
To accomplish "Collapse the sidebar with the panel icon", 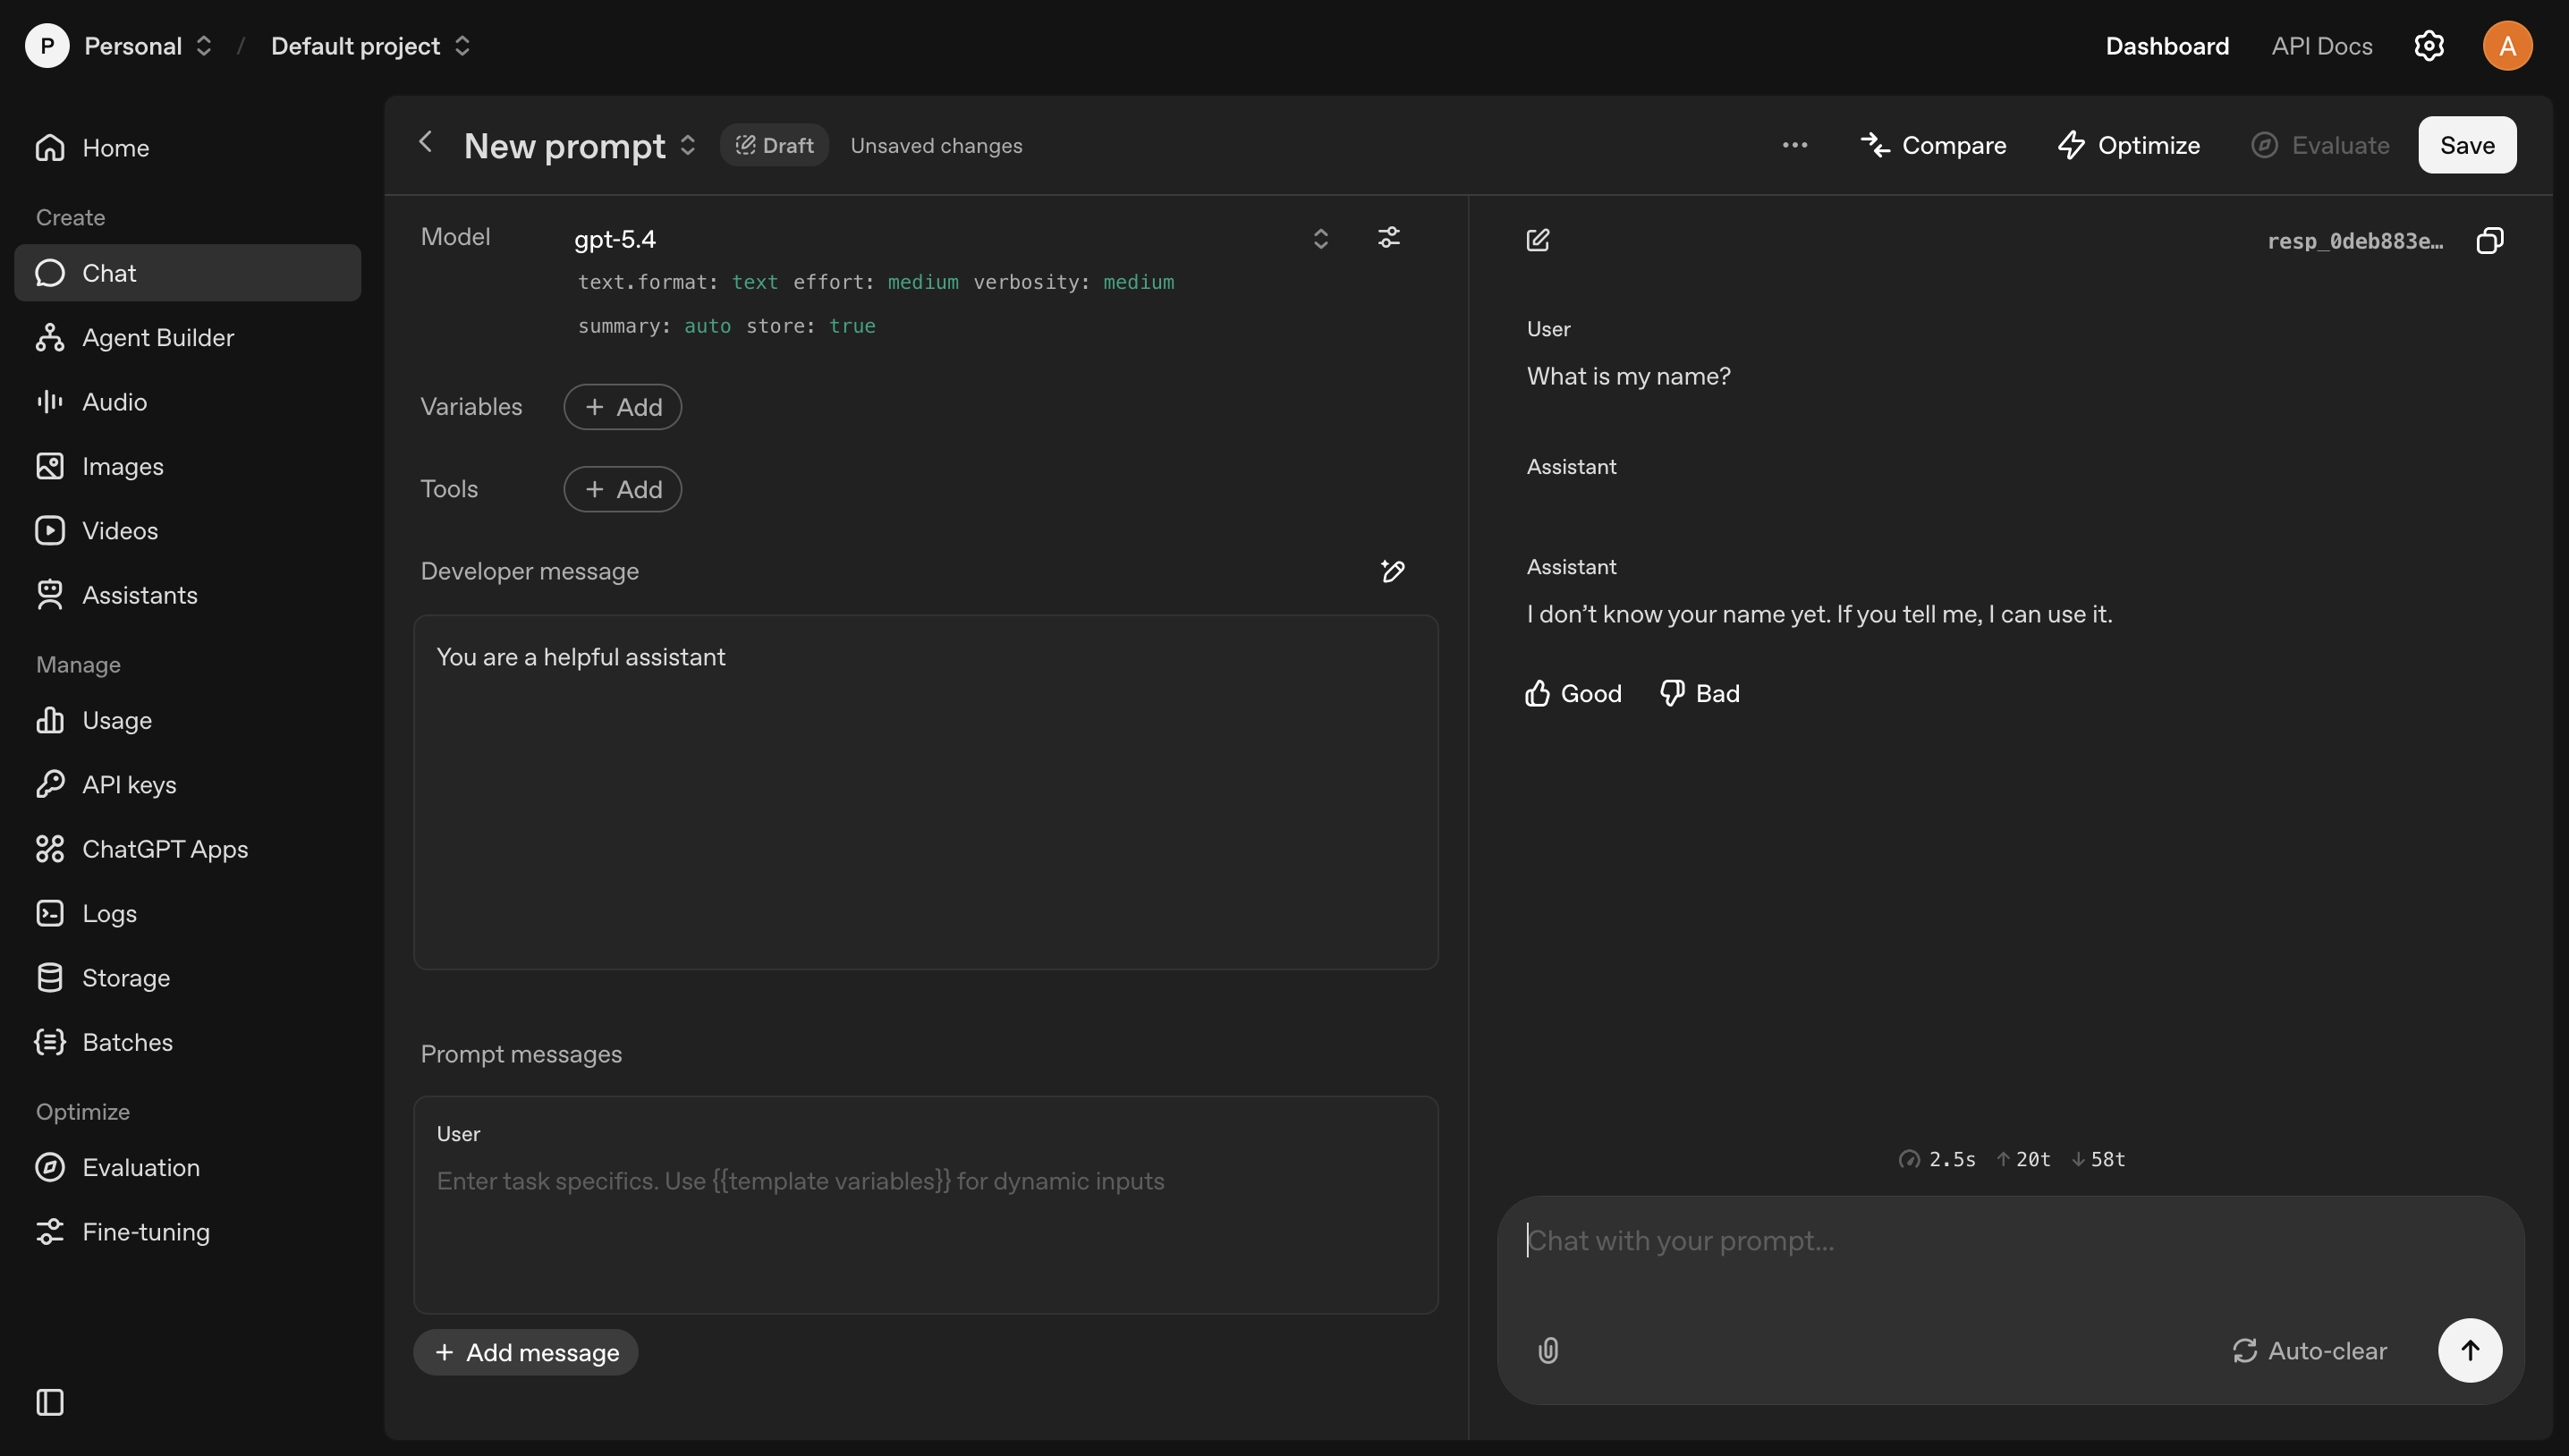I will (49, 1403).
